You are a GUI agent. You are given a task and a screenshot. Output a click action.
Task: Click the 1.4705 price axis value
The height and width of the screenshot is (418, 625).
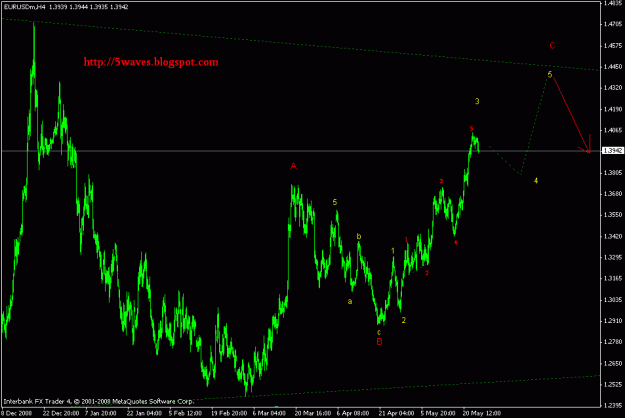pos(613,24)
